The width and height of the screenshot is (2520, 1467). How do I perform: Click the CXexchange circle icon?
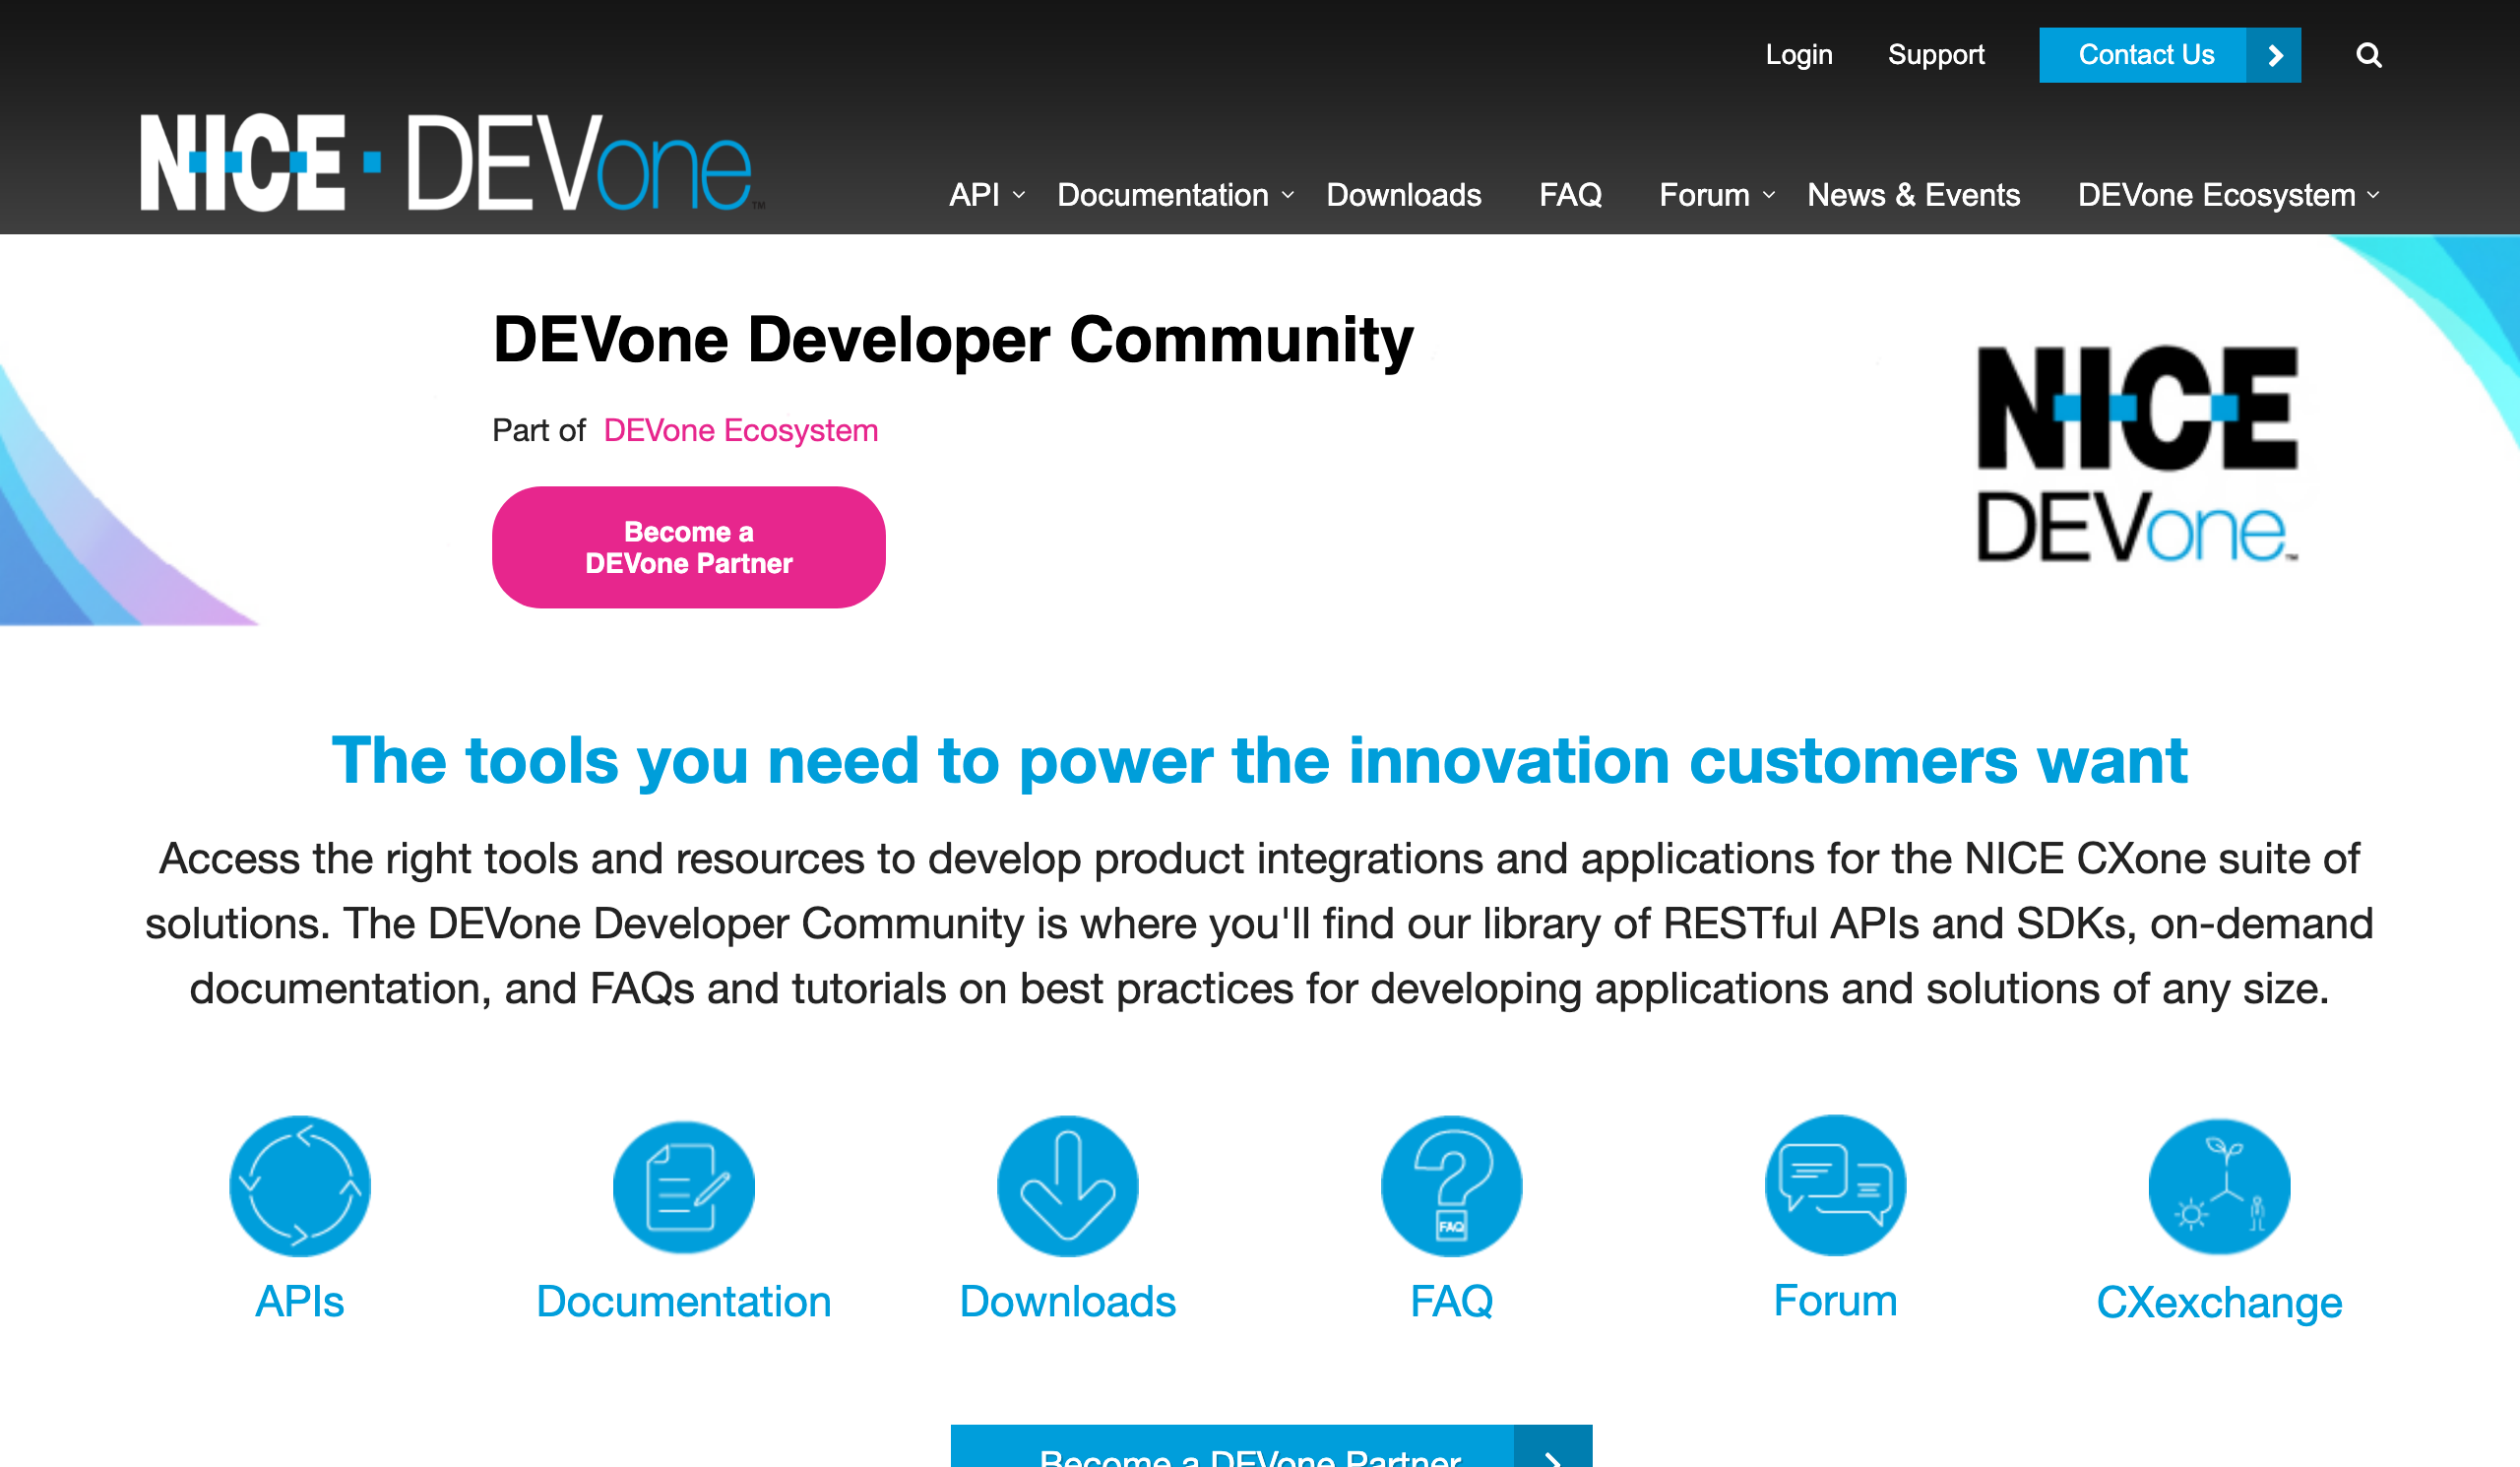tap(2220, 1186)
